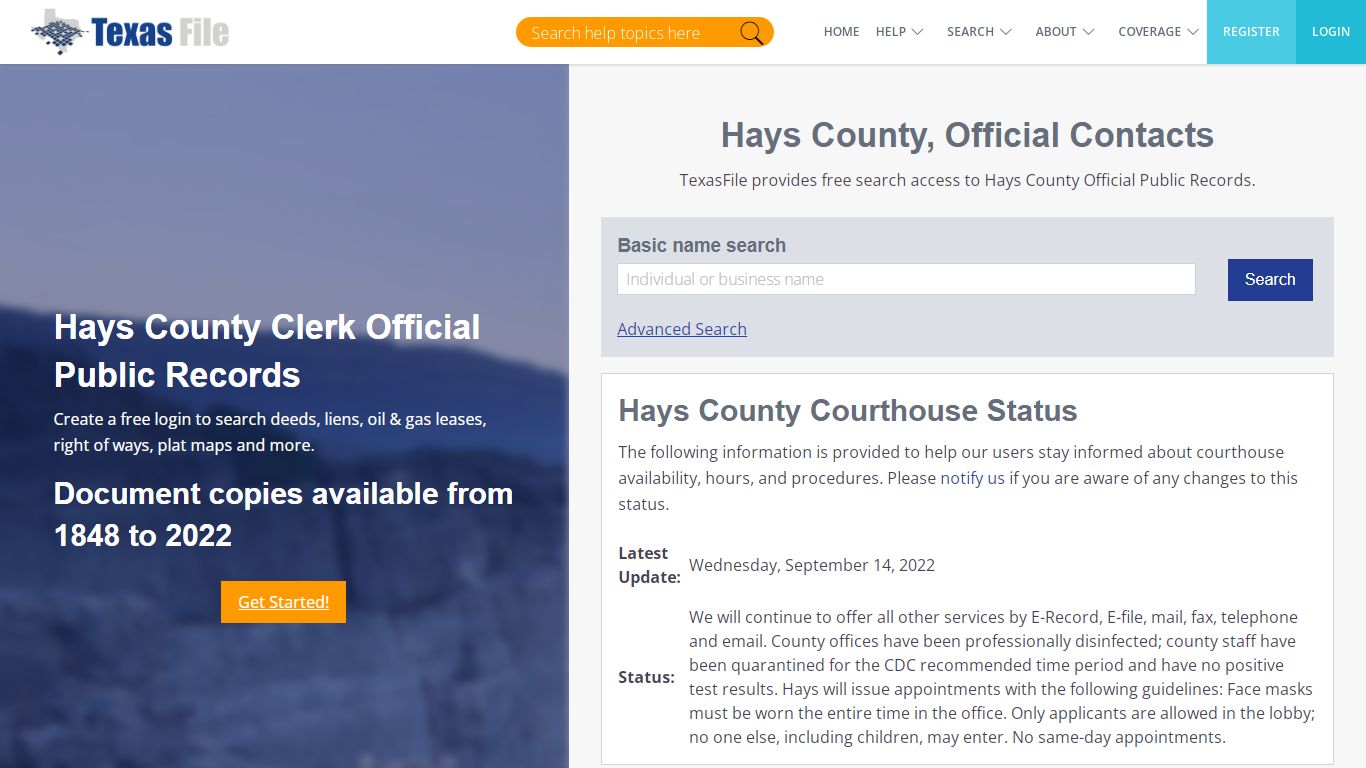This screenshot has width=1366, height=768.
Task: Go to the HOME menu item
Action: (x=841, y=32)
